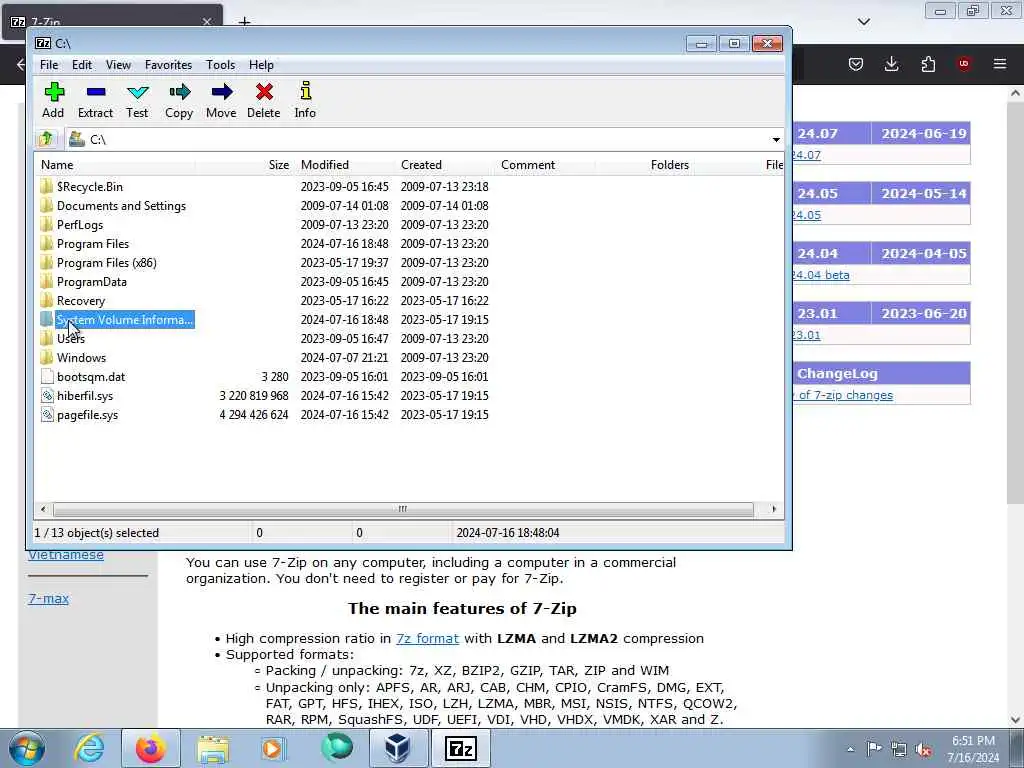Select the PerfLogs folder icon
This screenshot has height=768, width=1024.
46,225
